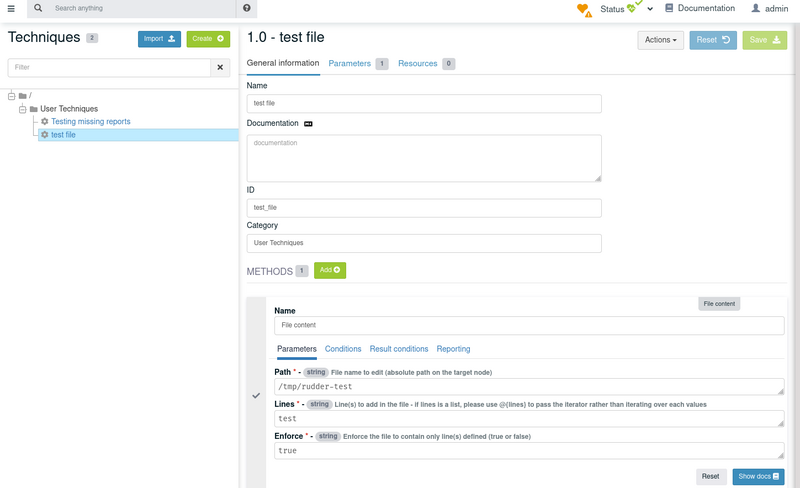Screen dimensions: 800x488
Task: Add a new method with Add button
Action: pos(330,270)
